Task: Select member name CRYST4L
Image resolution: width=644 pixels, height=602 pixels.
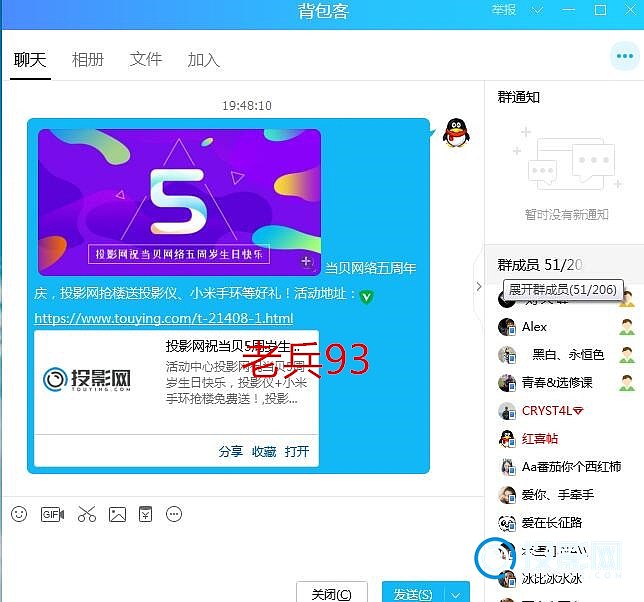Action: click(552, 411)
